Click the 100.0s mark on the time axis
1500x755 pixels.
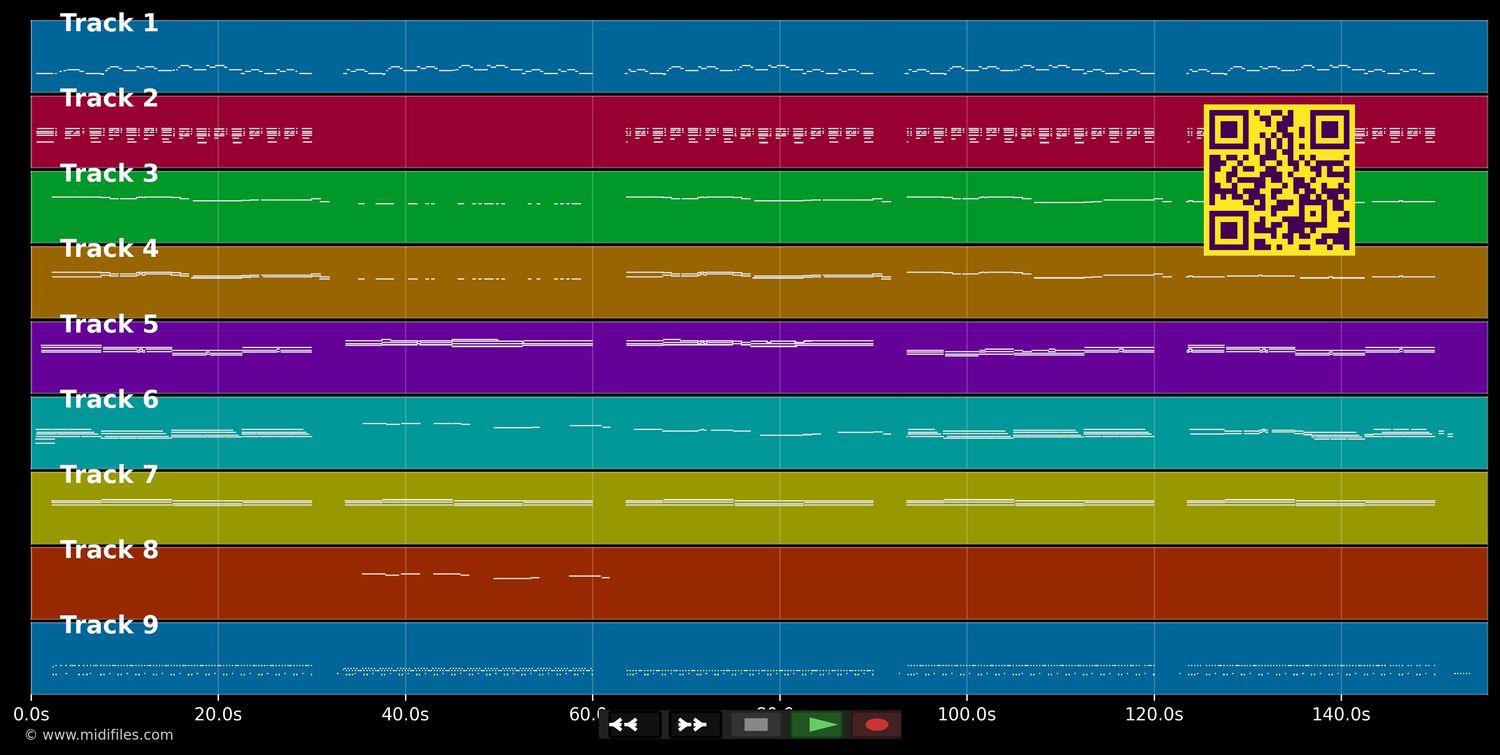pos(966,714)
